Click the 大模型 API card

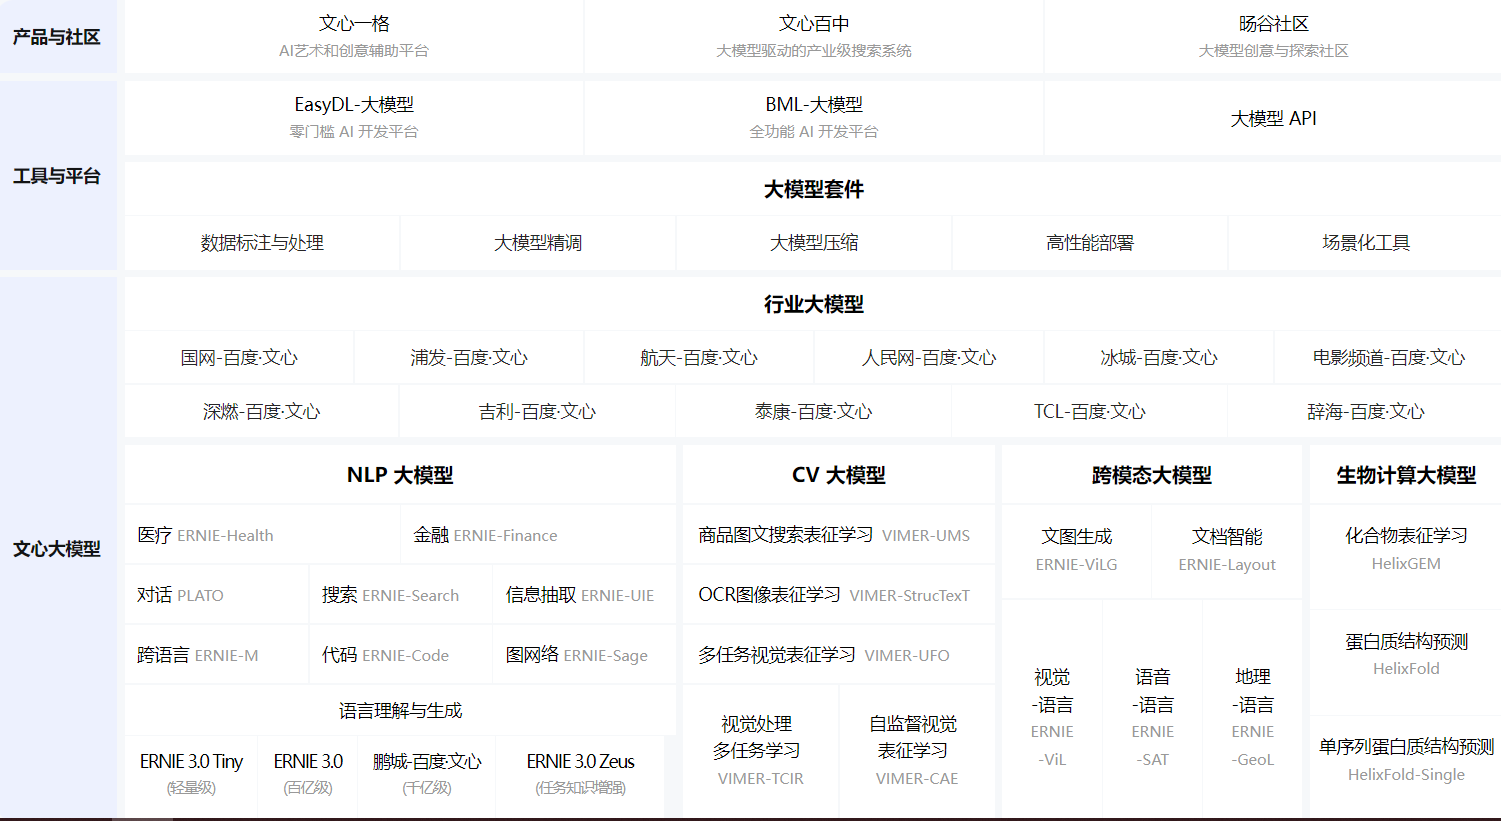click(1273, 118)
